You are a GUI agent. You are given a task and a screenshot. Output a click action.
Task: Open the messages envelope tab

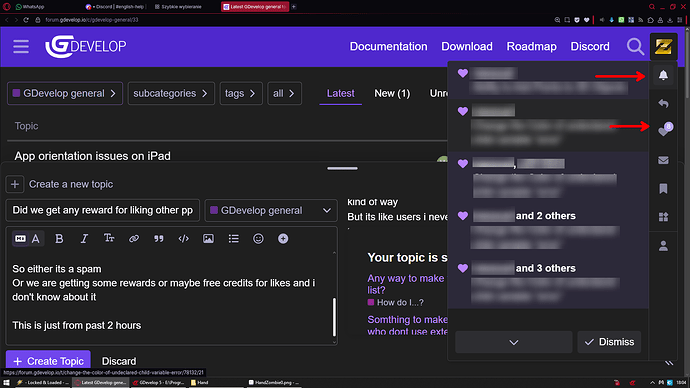(x=663, y=160)
